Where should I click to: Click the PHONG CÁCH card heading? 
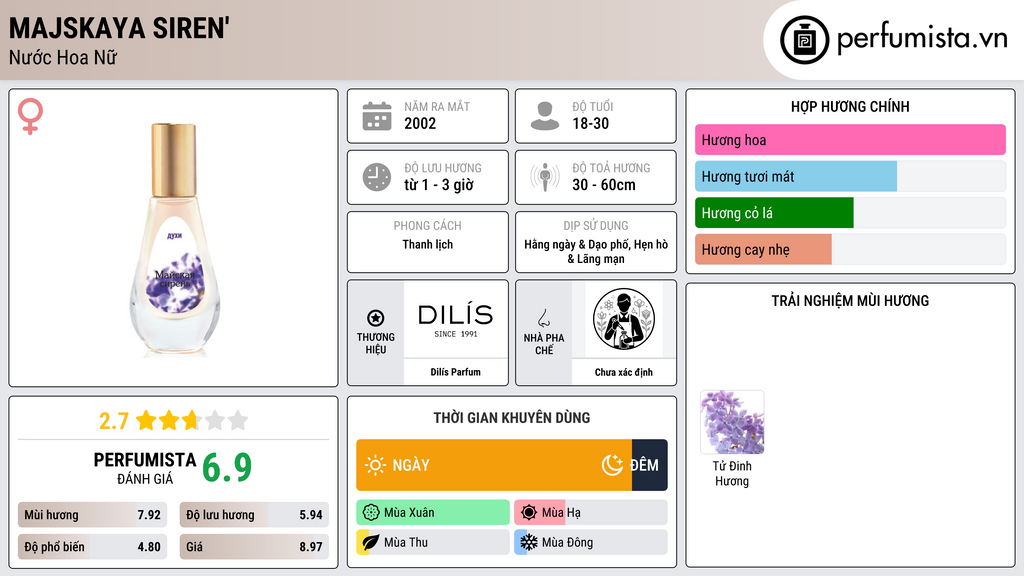(x=428, y=226)
